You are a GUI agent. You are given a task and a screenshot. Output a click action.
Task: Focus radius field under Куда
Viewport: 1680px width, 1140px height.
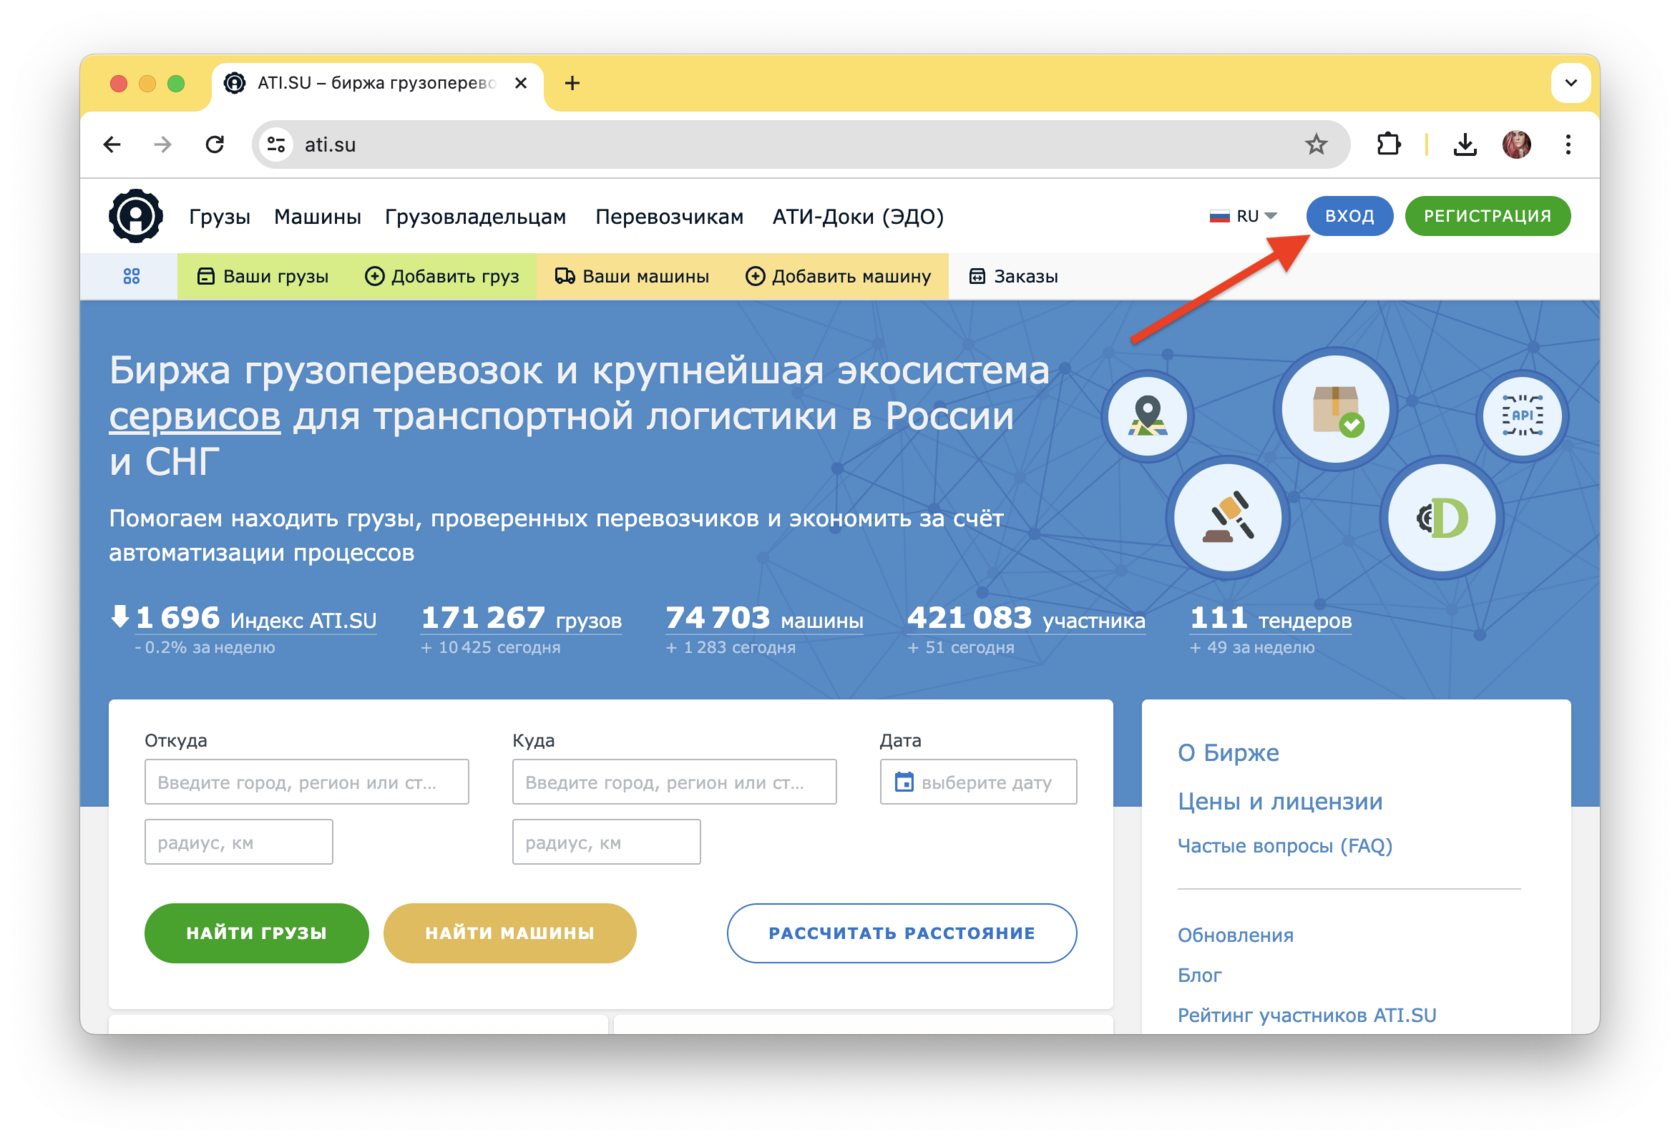(606, 842)
